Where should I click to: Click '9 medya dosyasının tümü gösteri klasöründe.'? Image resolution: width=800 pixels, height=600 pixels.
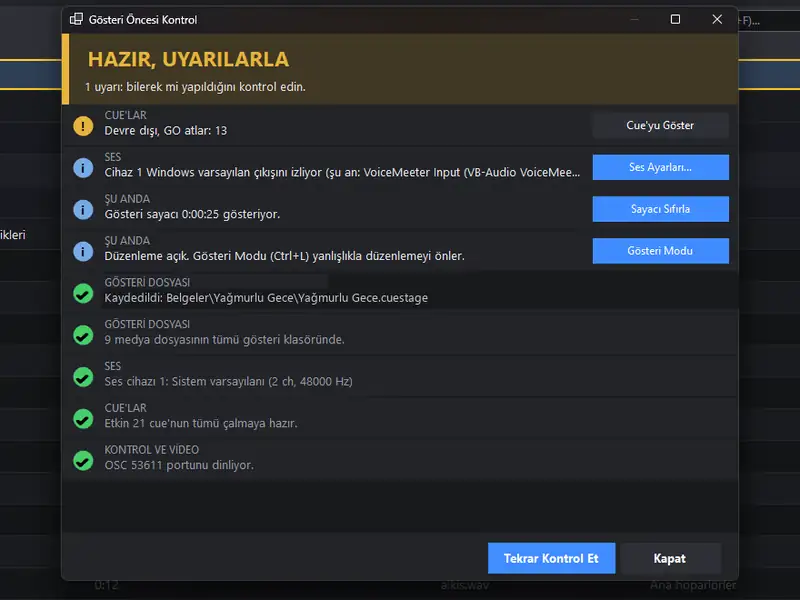(224, 340)
